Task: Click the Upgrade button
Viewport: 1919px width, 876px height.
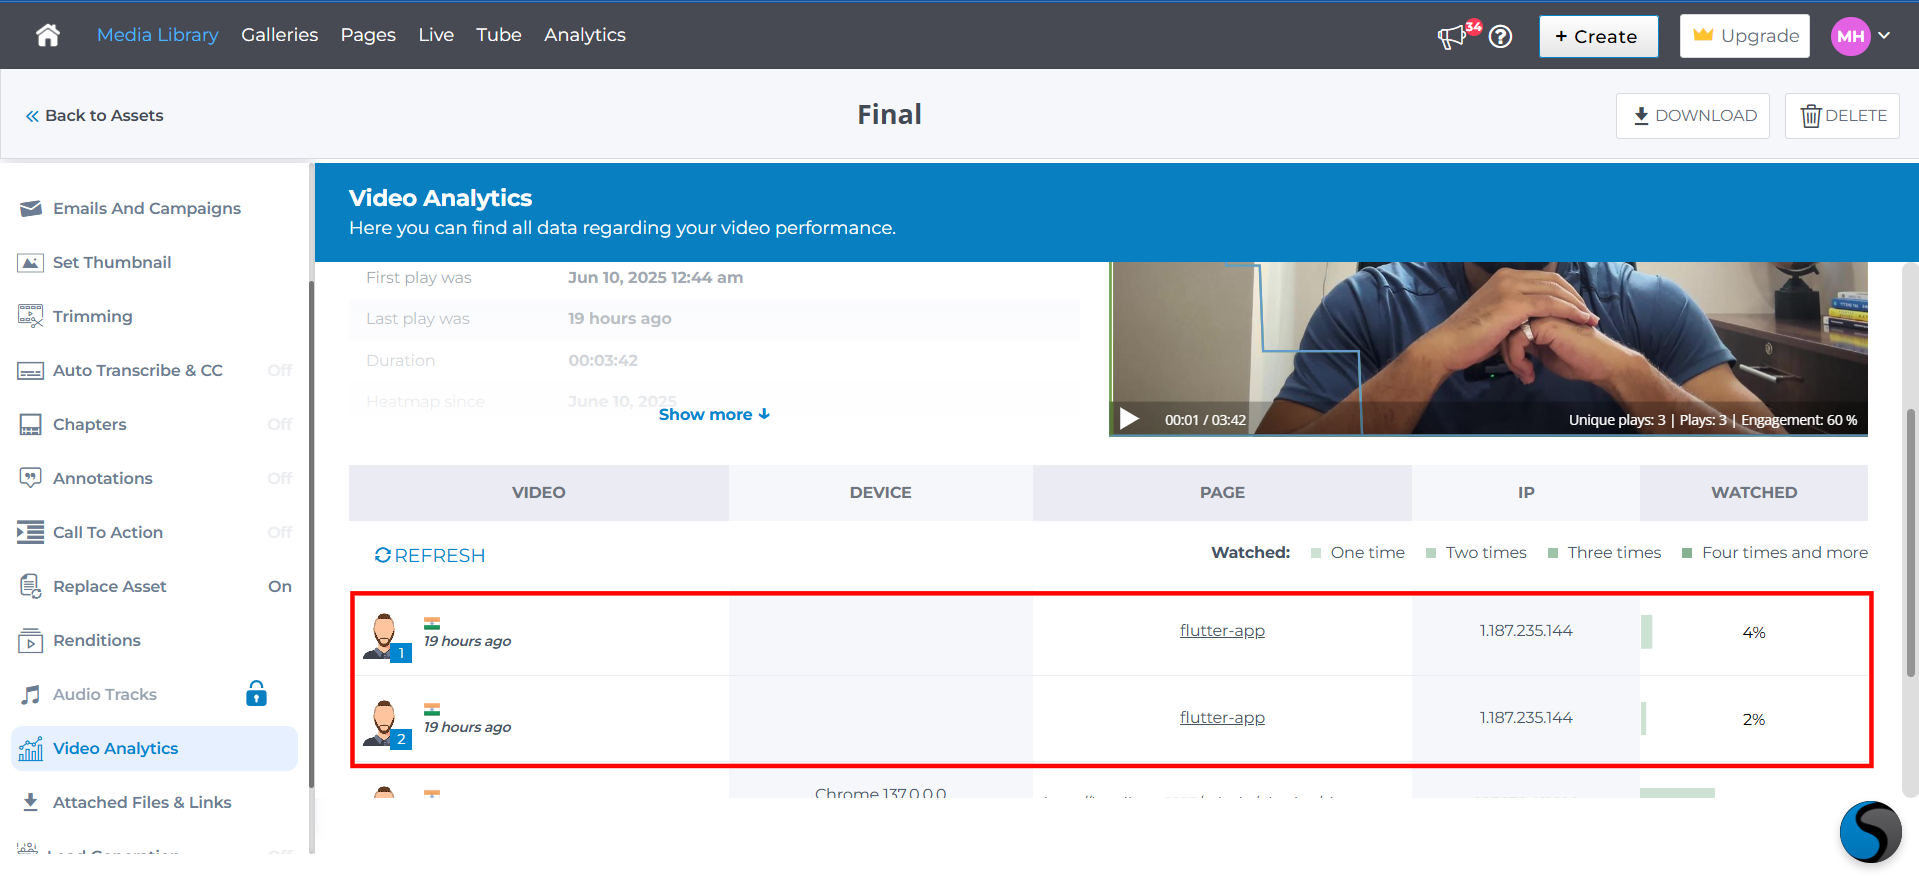Action: (x=1744, y=36)
